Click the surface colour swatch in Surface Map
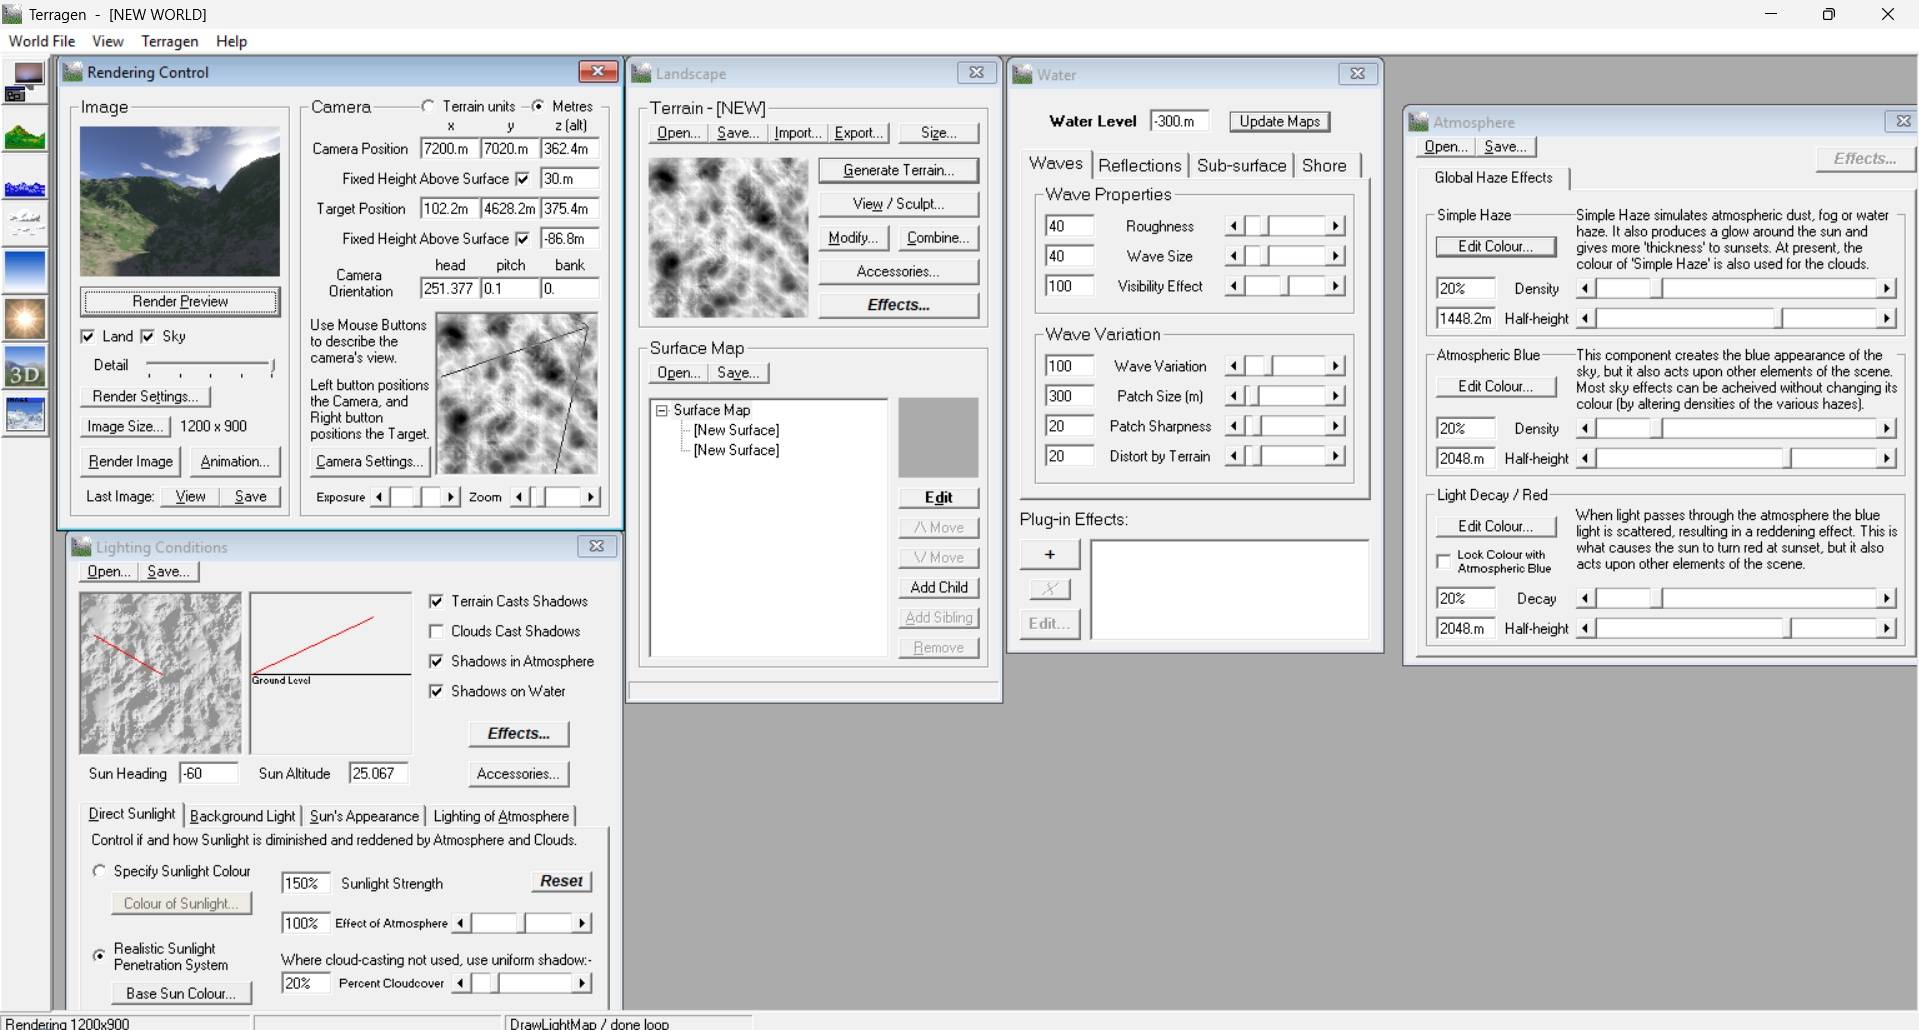 (938, 437)
